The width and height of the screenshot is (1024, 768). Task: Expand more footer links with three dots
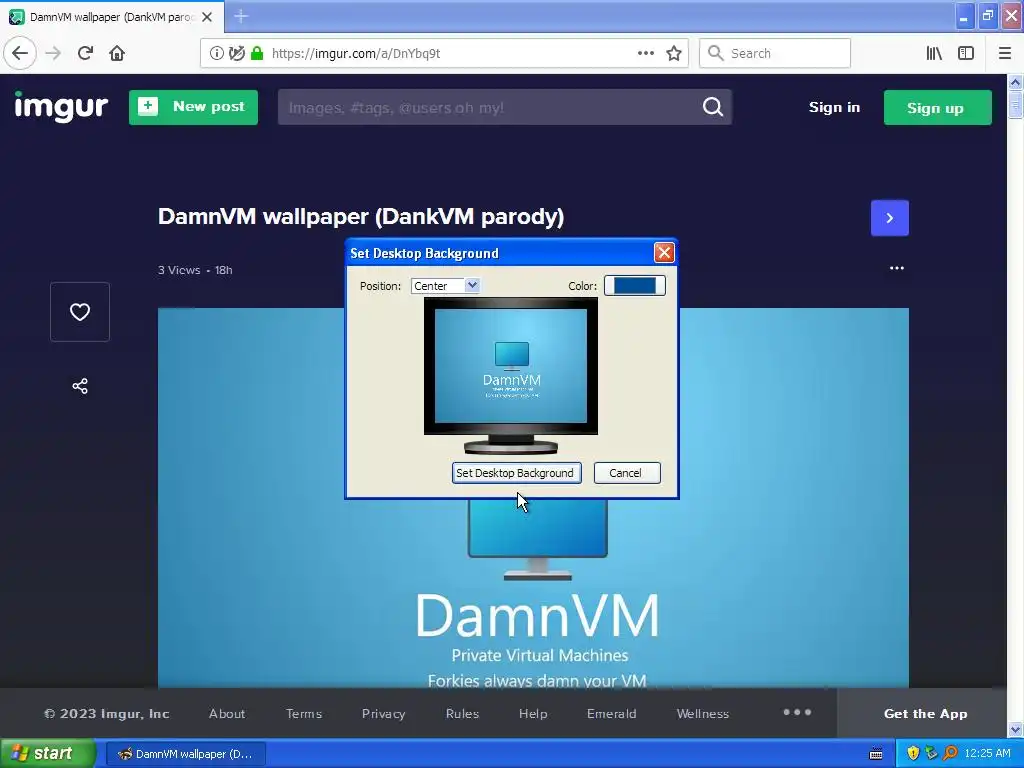(797, 712)
